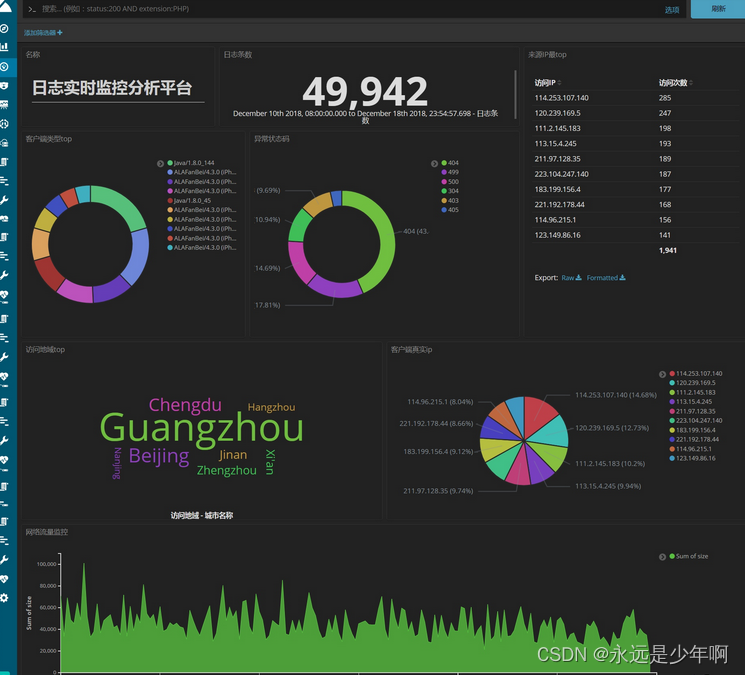Viewport: 745px width, 675px height.
Task: Click pie label 113.15.4.245 (9.94%)
Action: [x=608, y=486]
